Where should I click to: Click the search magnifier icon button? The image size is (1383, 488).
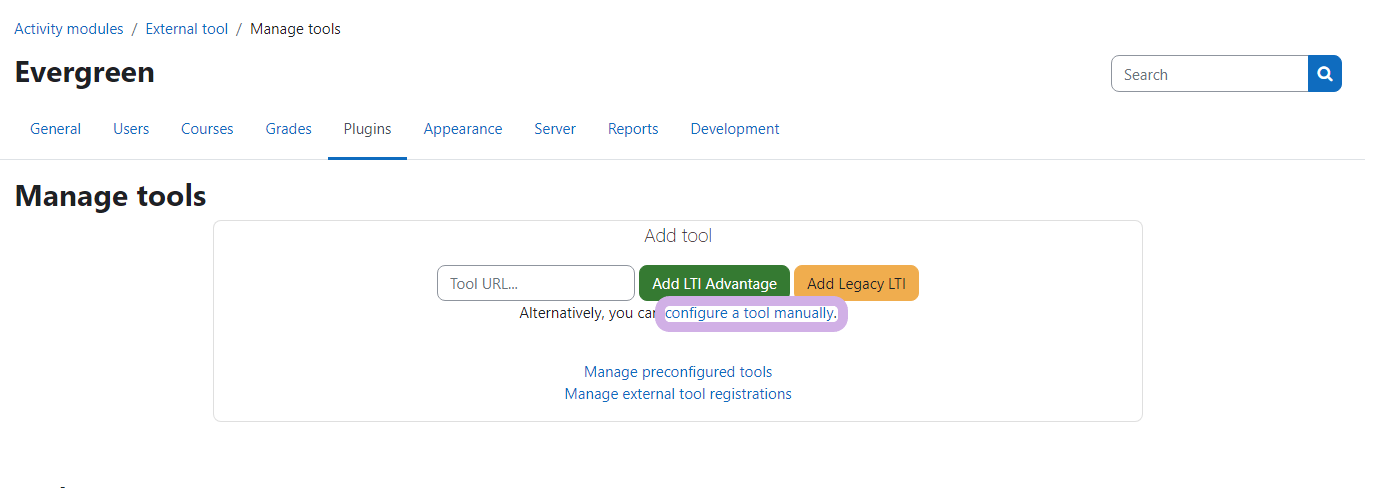[x=1324, y=74]
